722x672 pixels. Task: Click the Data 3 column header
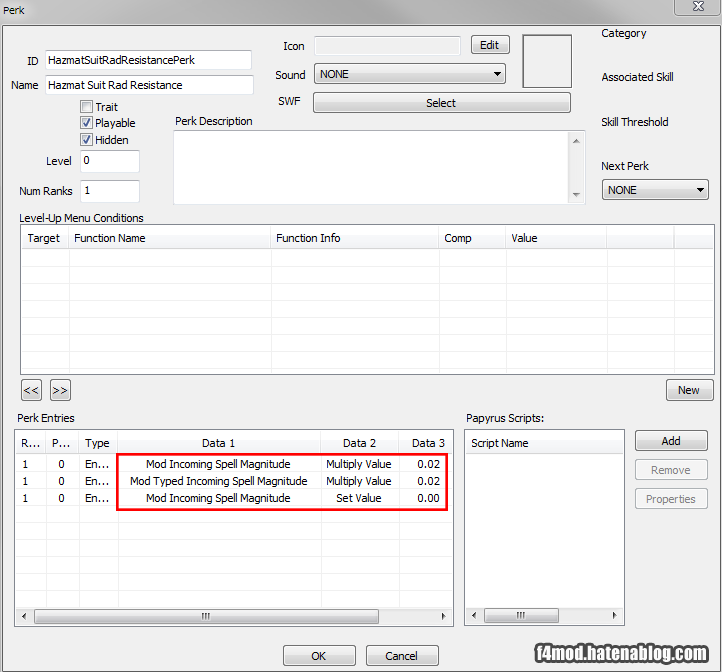tap(426, 443)
